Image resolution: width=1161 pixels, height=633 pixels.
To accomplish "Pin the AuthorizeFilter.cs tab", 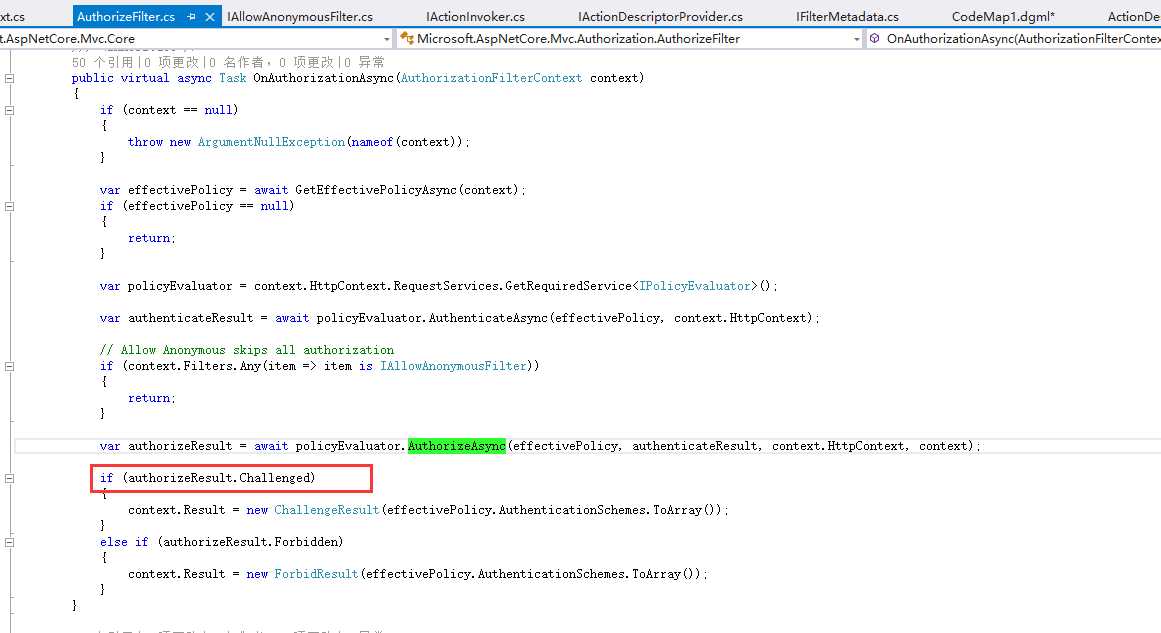I will click(x=191, y=16).
